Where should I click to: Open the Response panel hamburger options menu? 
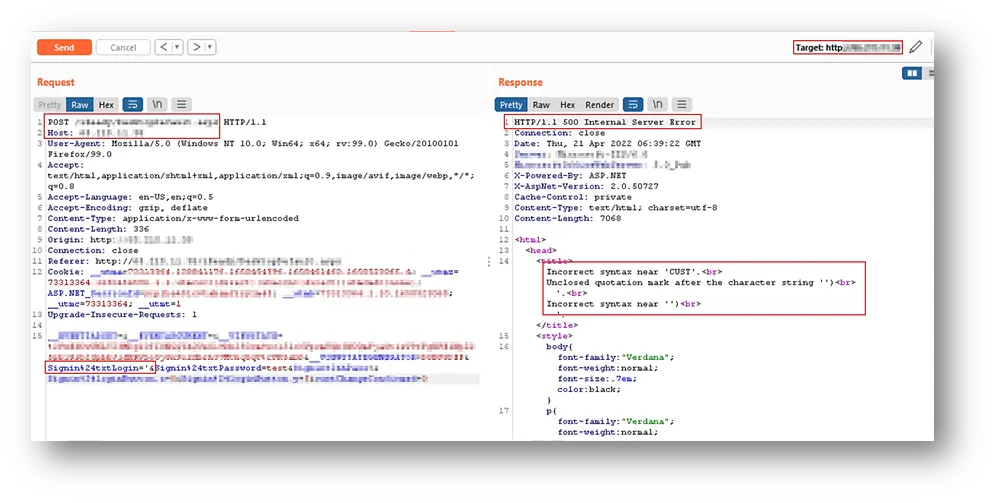[682, 104]
